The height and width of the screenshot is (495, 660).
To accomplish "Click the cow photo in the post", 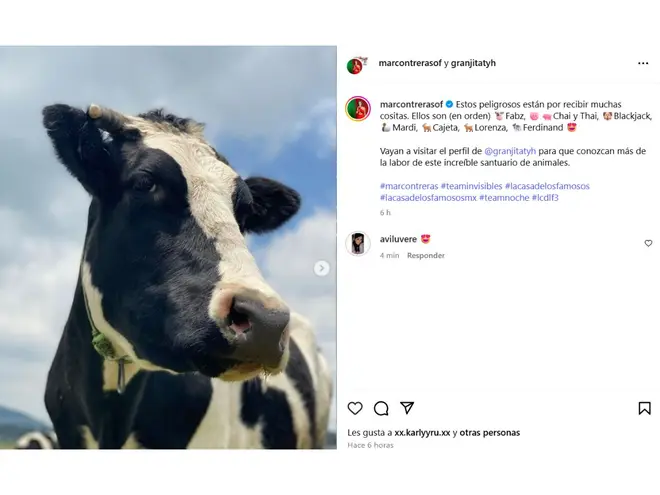I will click(x=168, y=248).
